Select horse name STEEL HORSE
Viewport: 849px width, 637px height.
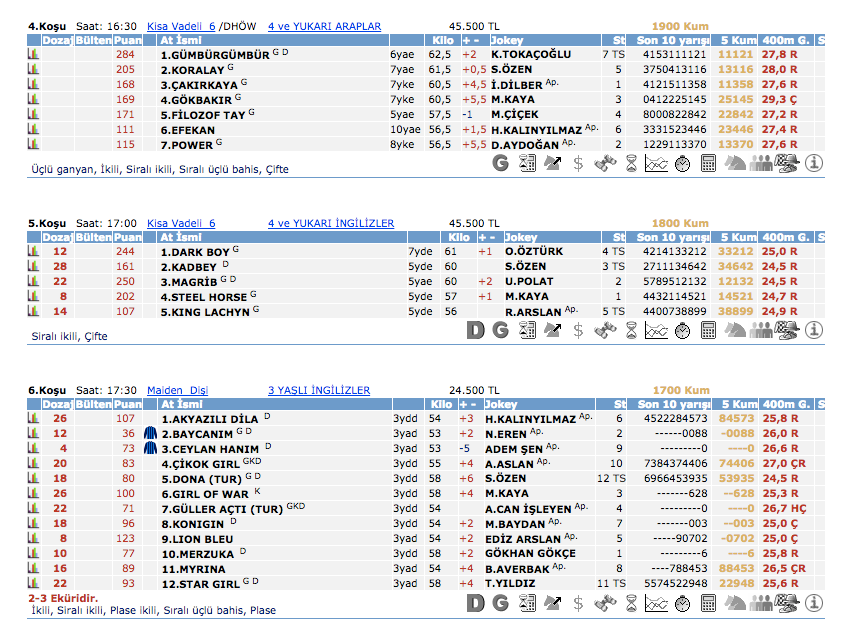207,297
